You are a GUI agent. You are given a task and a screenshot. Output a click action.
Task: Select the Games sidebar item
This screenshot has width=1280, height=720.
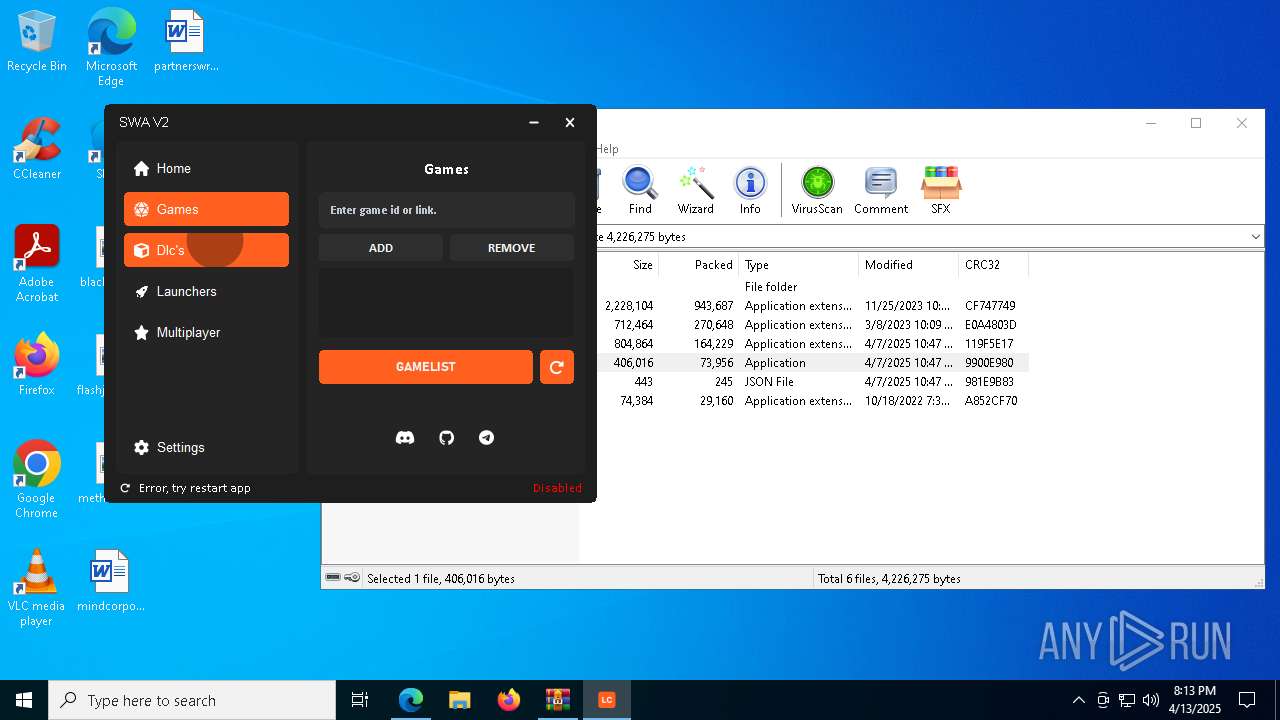click(206, 209)
